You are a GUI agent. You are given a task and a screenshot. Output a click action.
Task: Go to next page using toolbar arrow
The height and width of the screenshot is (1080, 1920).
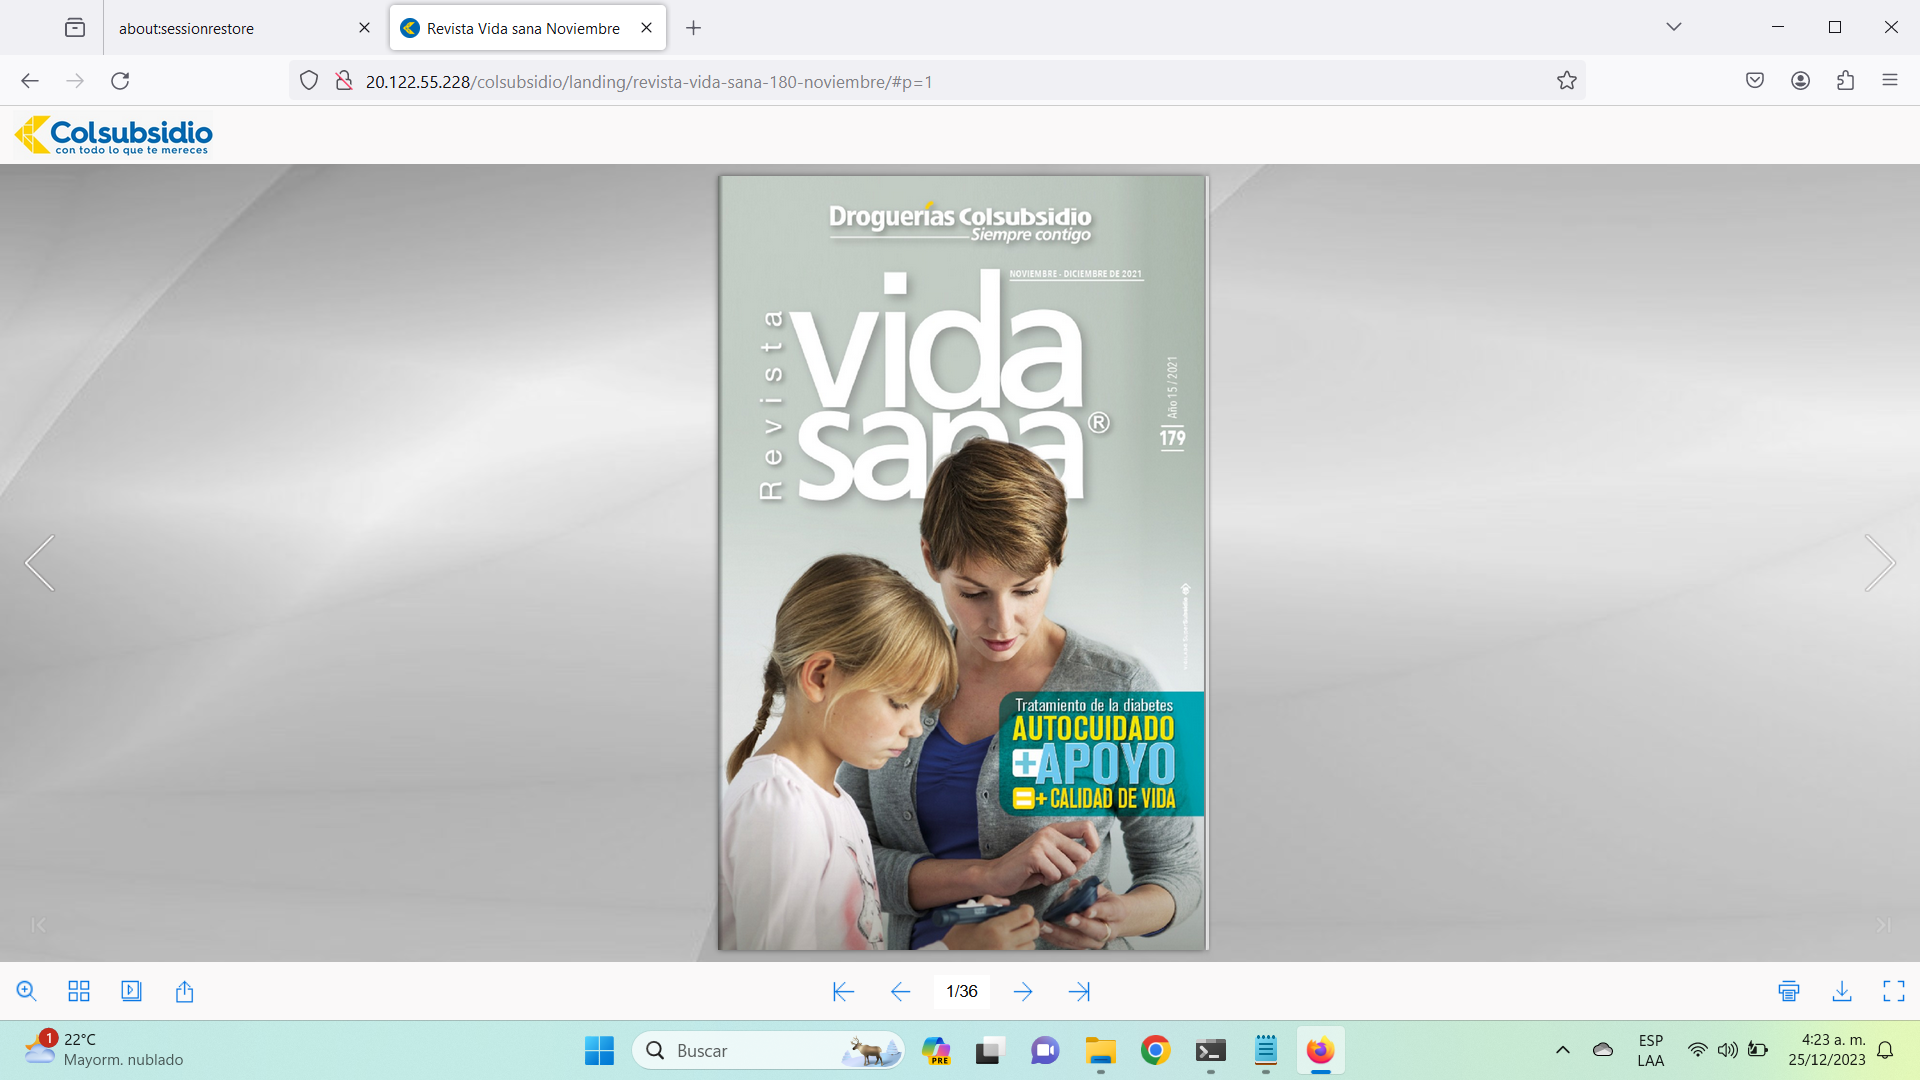click(1022, 991)
